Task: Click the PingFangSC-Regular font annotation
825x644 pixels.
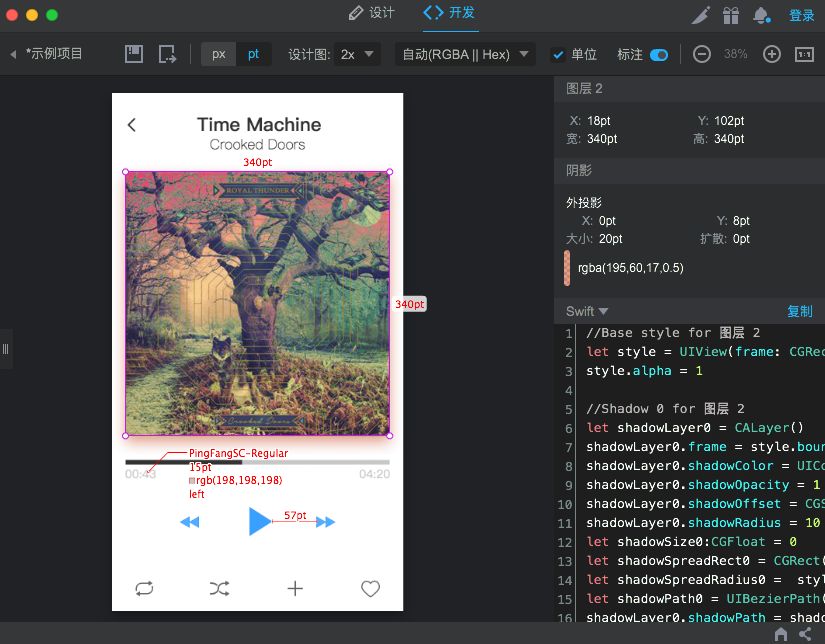Action: pyautogui.click(x=238, y=453)
